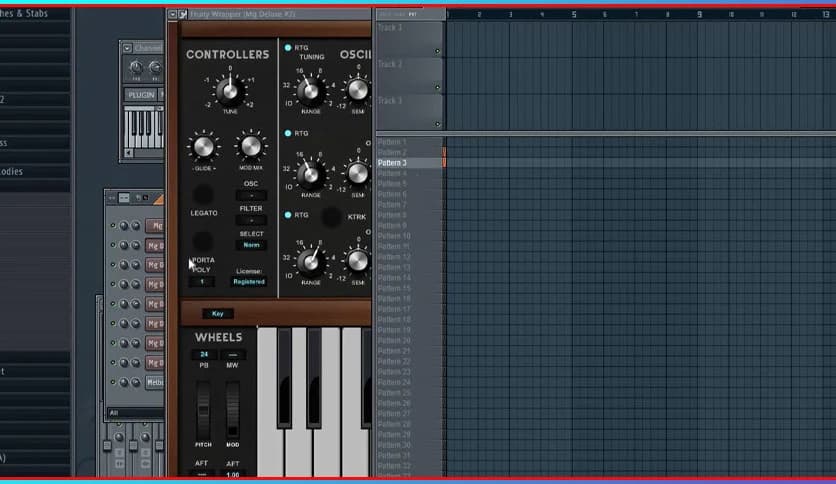Toggle the RTG light beside KTRK

pos(288,215)
